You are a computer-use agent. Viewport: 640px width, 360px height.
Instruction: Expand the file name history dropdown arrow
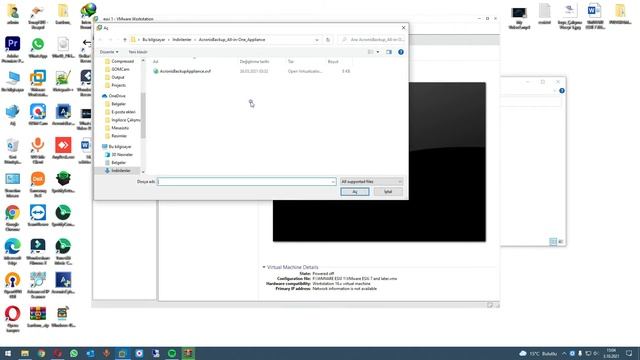point(333,181)
